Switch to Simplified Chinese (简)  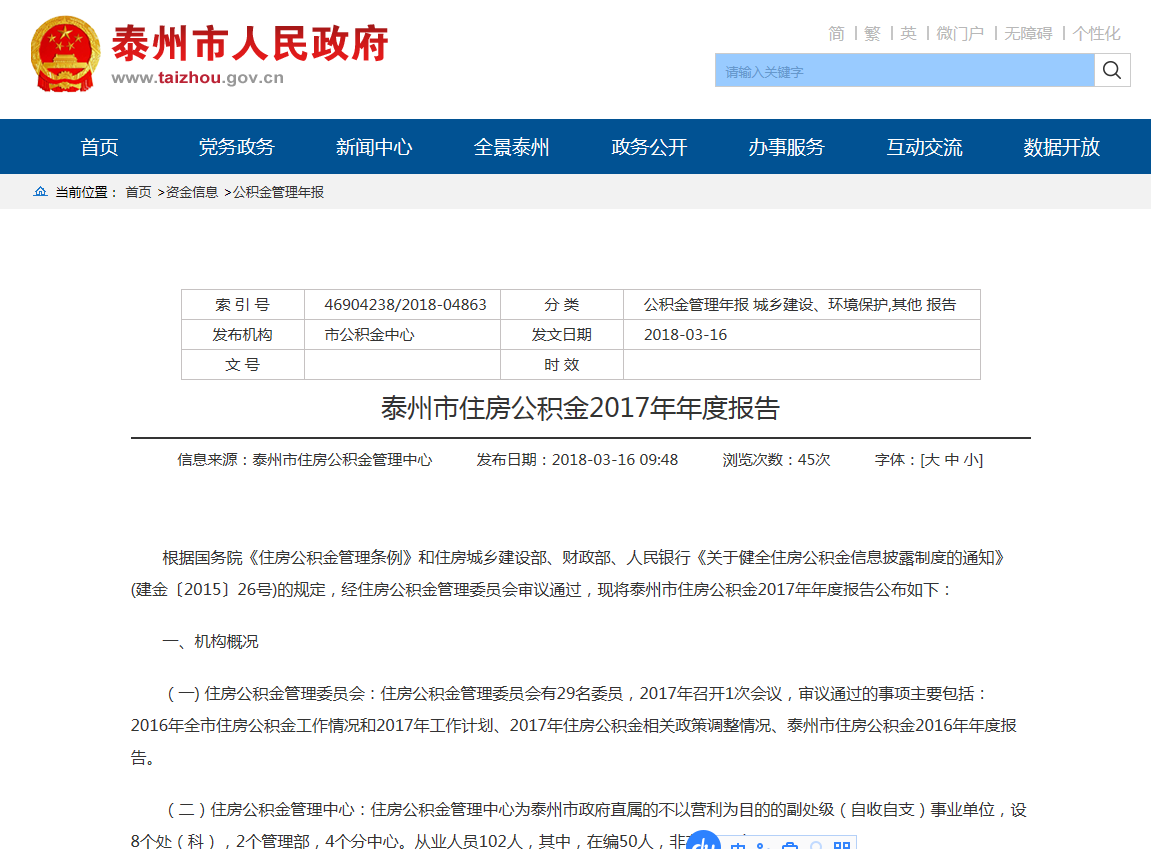836,34
